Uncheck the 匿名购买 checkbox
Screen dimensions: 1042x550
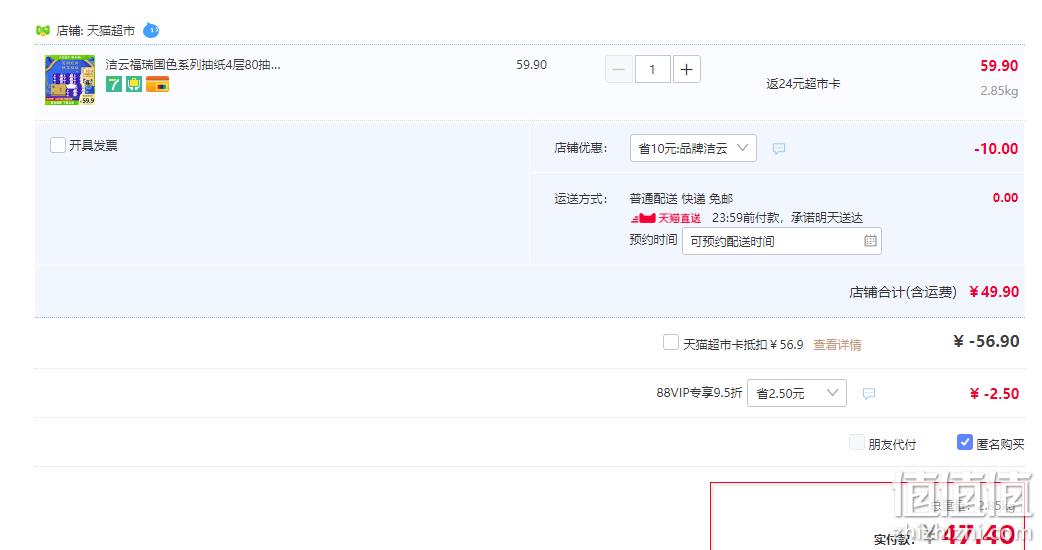pos(964,442)
